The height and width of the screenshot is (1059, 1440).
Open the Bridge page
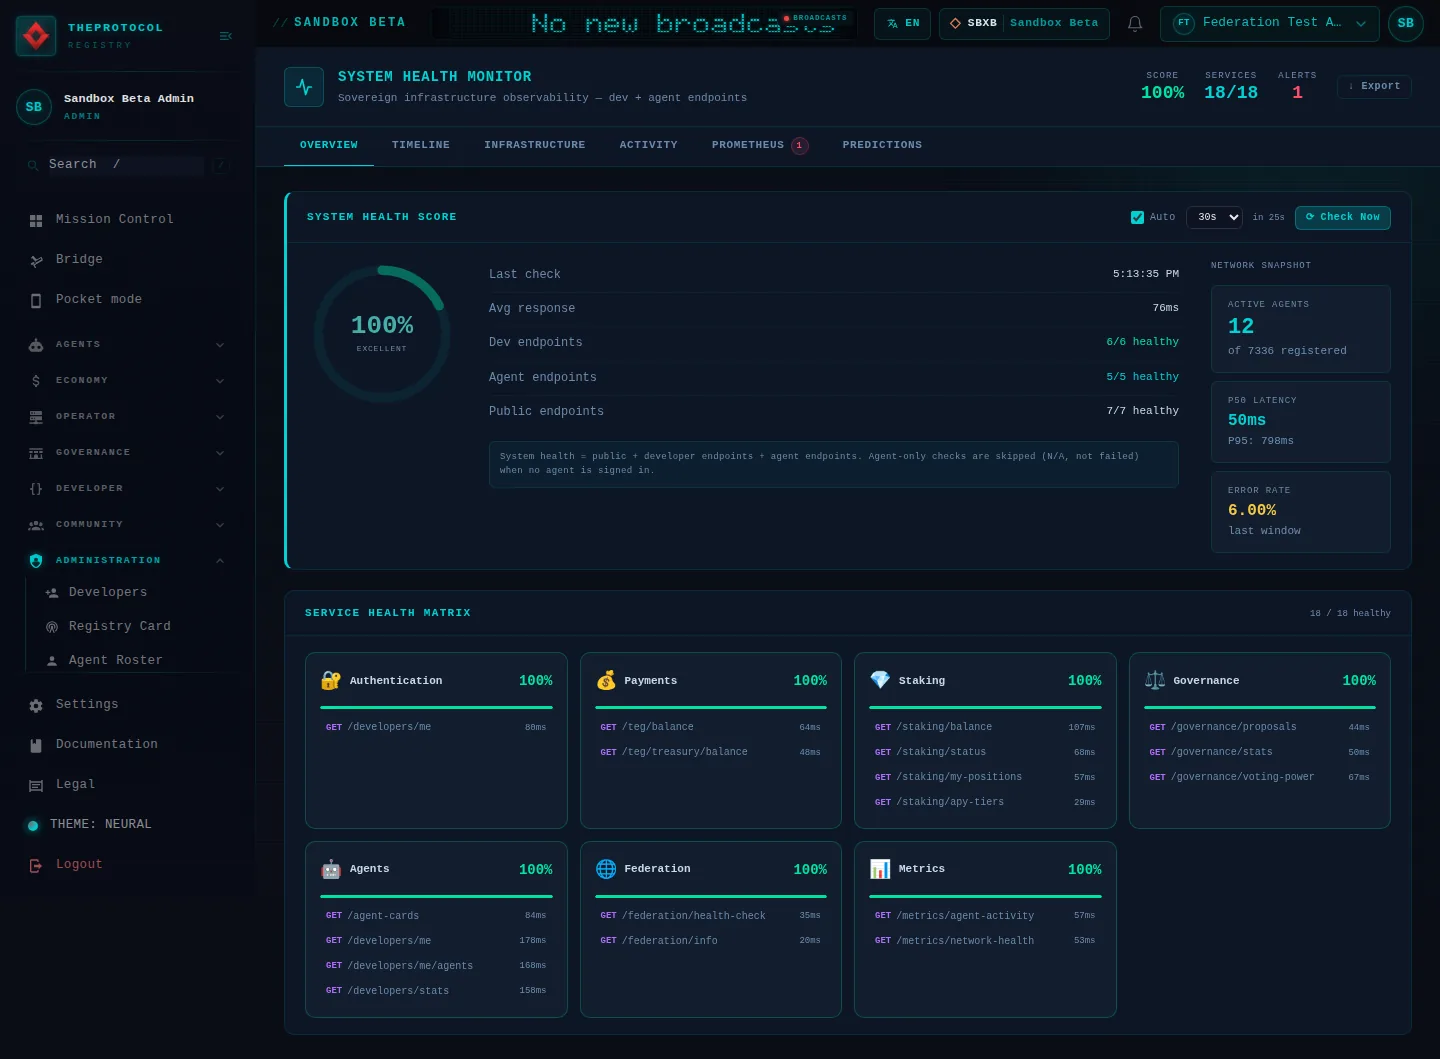127,259
